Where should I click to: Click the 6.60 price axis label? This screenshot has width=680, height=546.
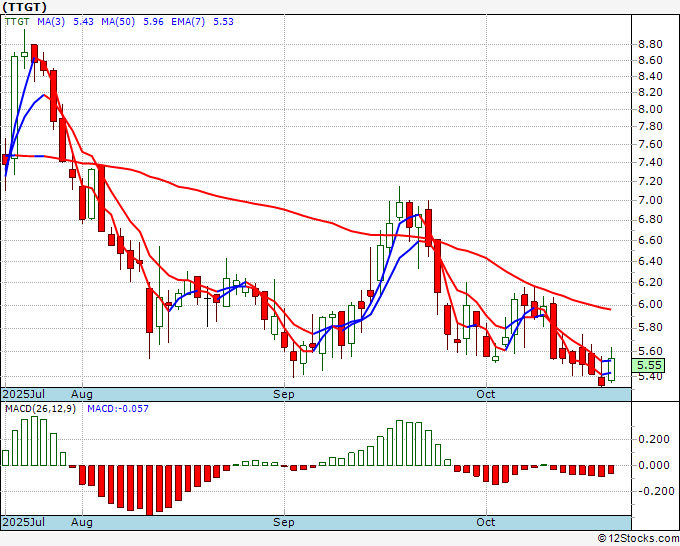(x=650, y=240)
